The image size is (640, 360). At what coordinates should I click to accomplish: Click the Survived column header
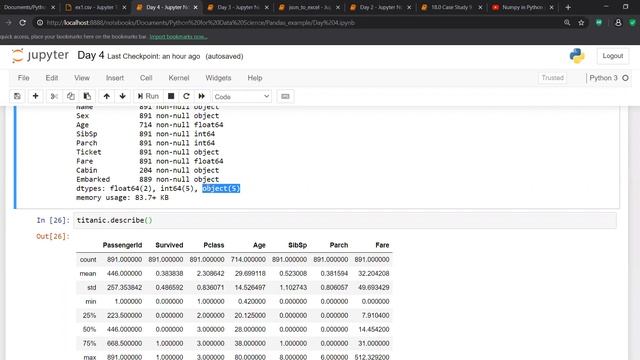tap(169, 245)
